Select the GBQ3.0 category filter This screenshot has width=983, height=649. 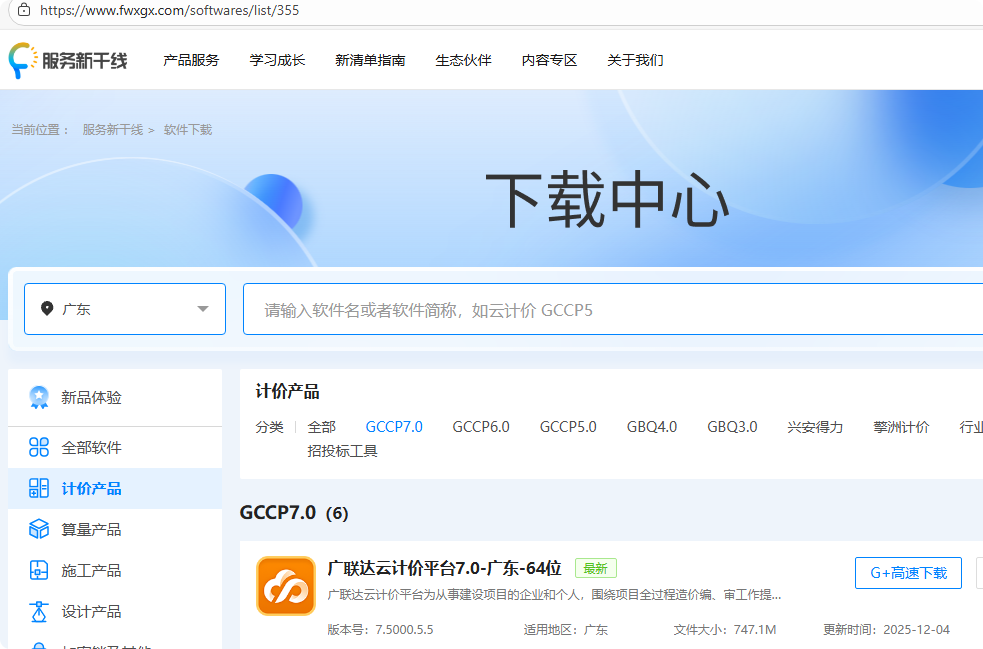point(732,427)
